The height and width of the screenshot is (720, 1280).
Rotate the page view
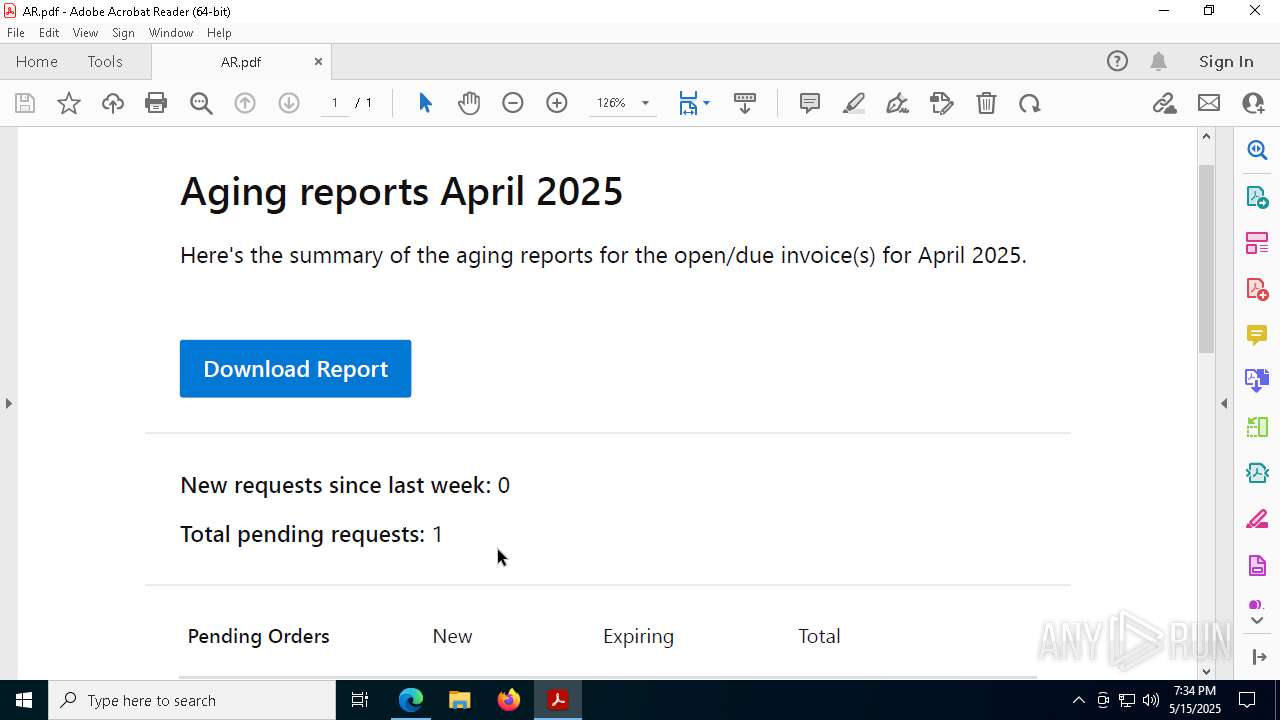click(1030, 103)
